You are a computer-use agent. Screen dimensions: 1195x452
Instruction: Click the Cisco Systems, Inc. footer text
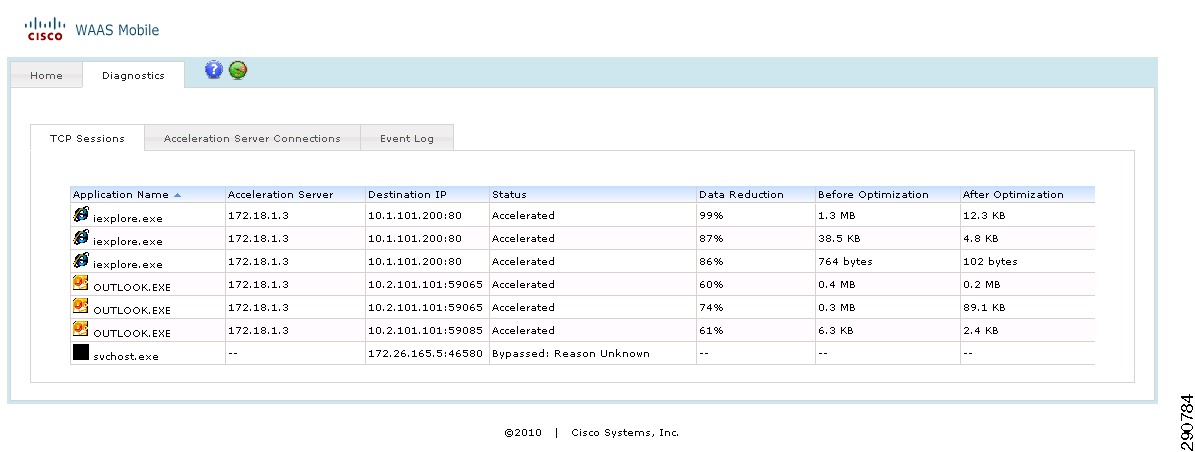click(625, 432)
